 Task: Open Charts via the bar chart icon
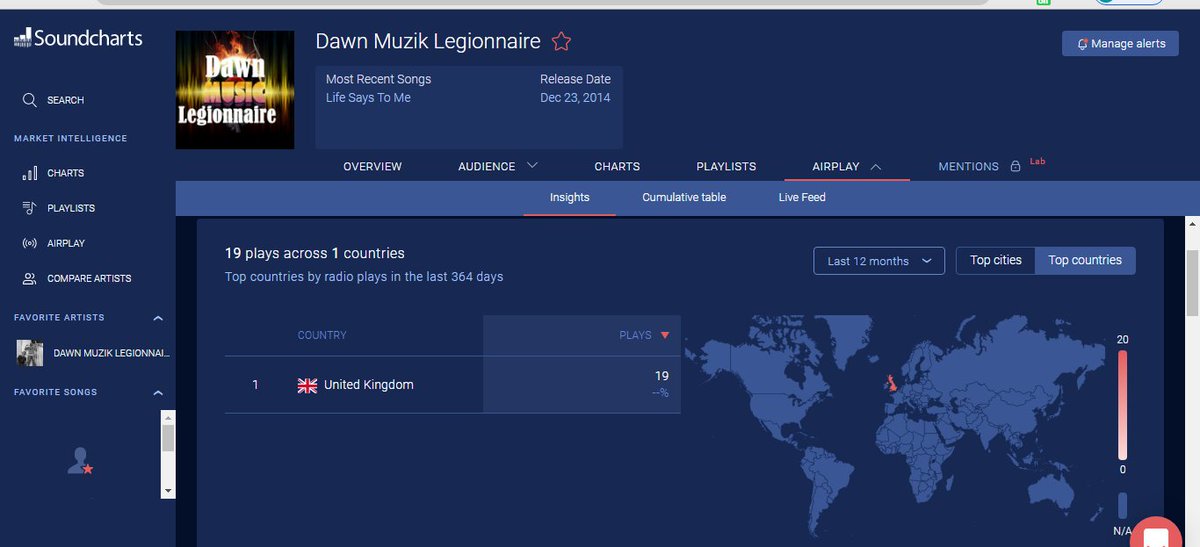point(29,173)
